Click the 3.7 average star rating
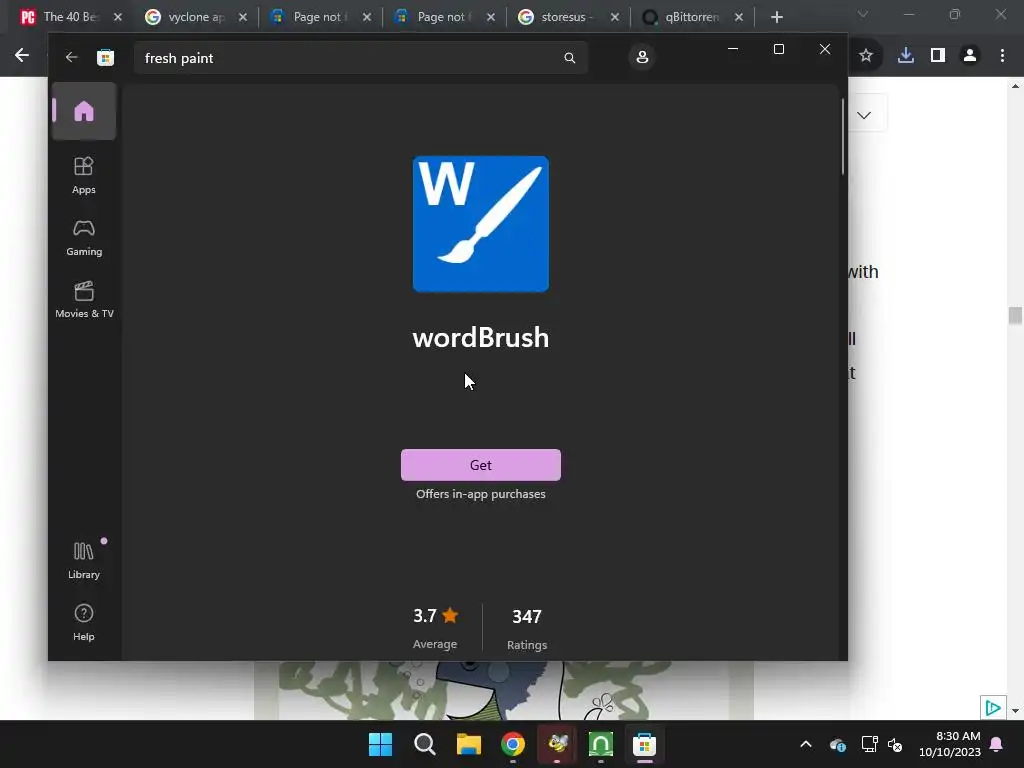 pos(435,616)
